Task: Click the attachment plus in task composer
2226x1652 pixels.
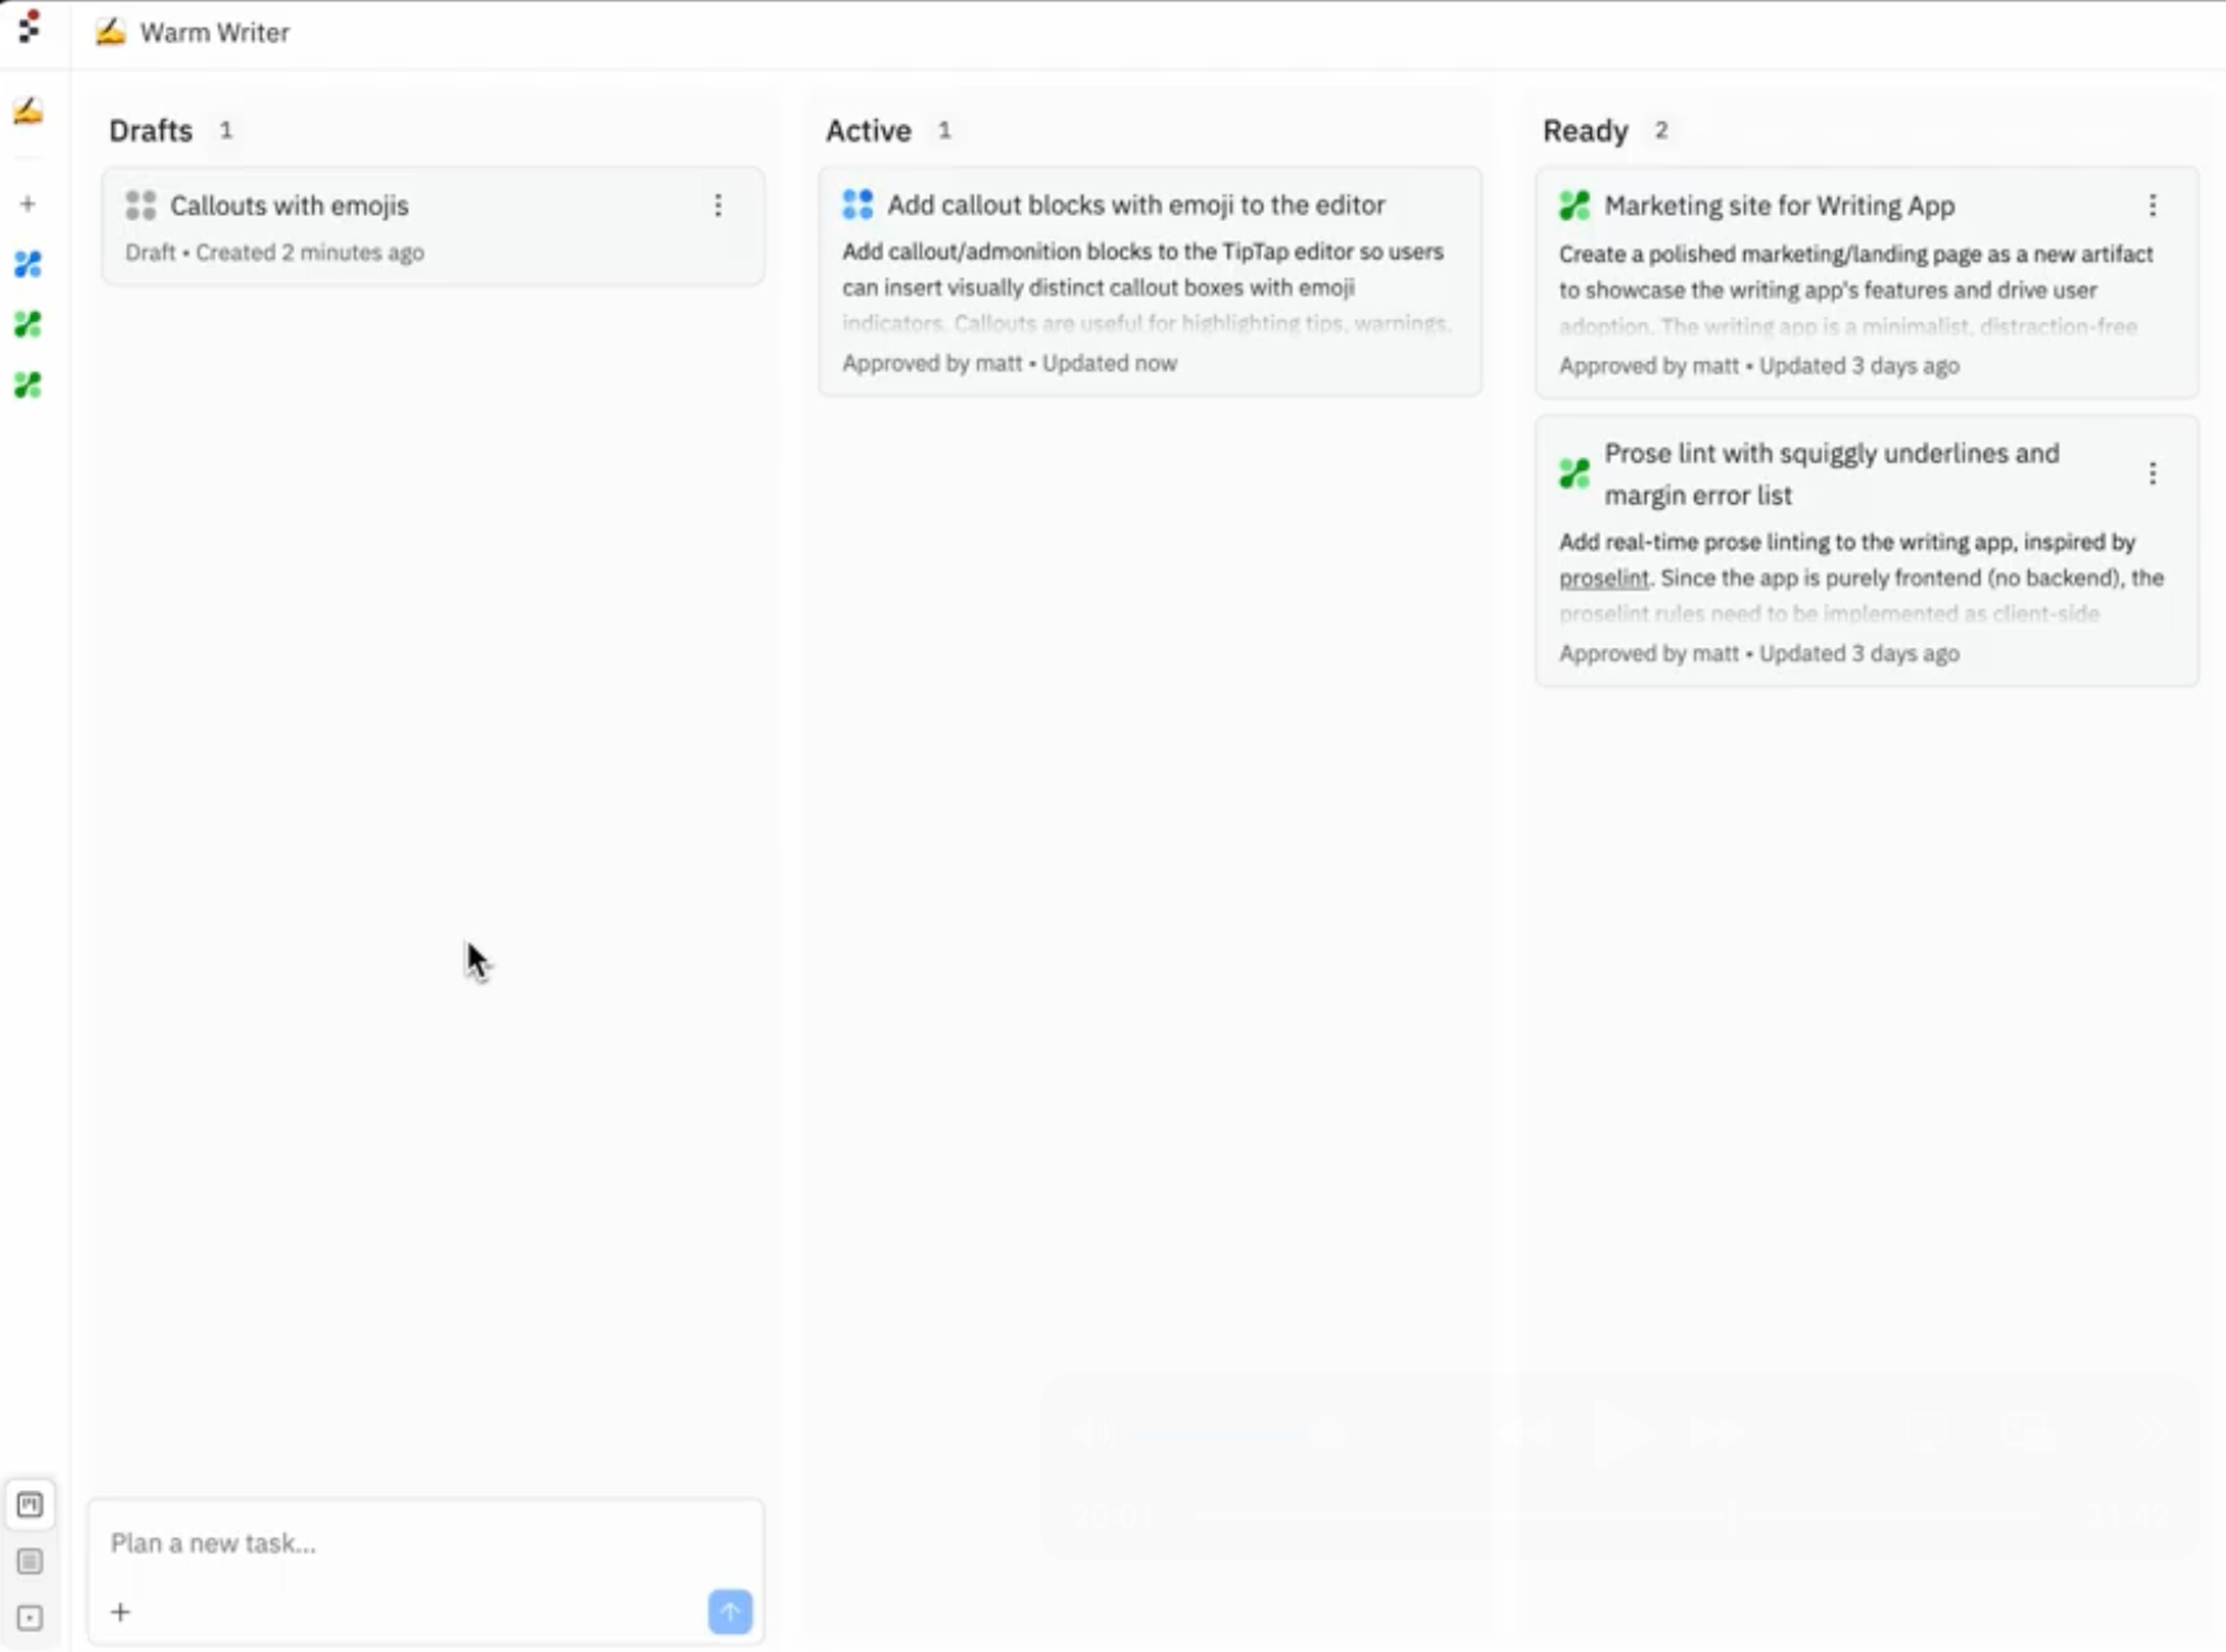Action: click(x=121, y=1611)
